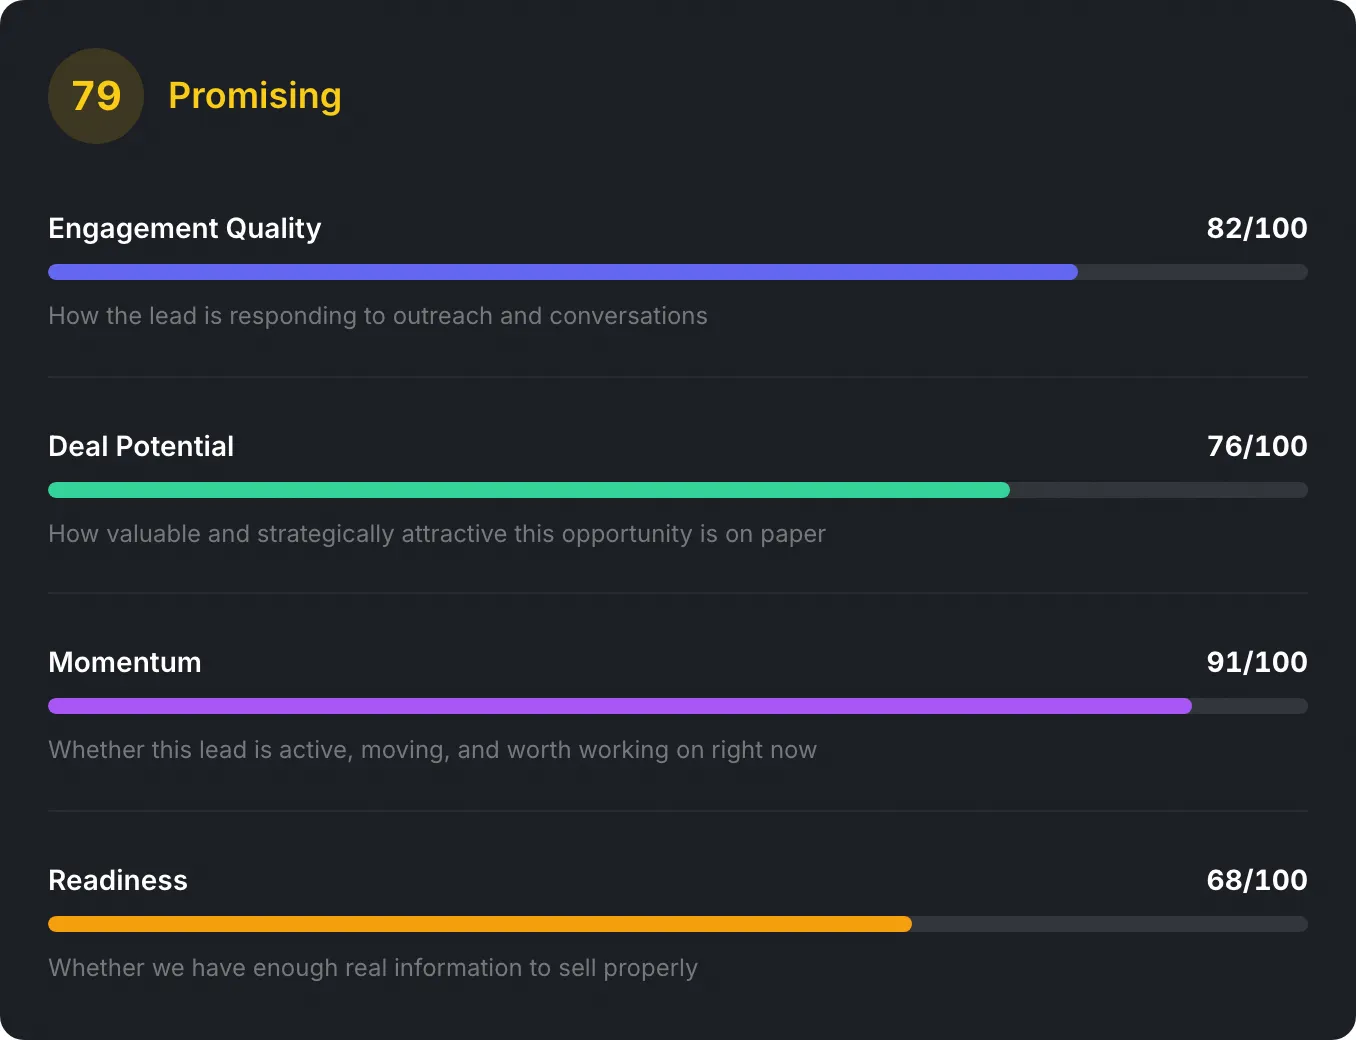Click the 91/100 Momentum score
Image resolution: width=1356 pixels, height=1040 pixels.
point(1256,662)
